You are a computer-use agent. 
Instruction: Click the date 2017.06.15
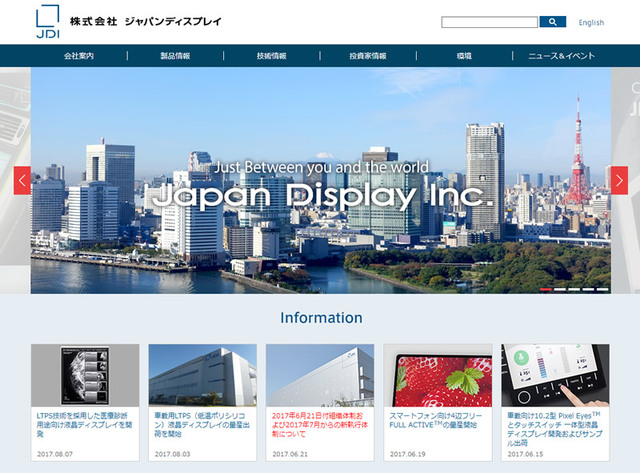point(525,454)
